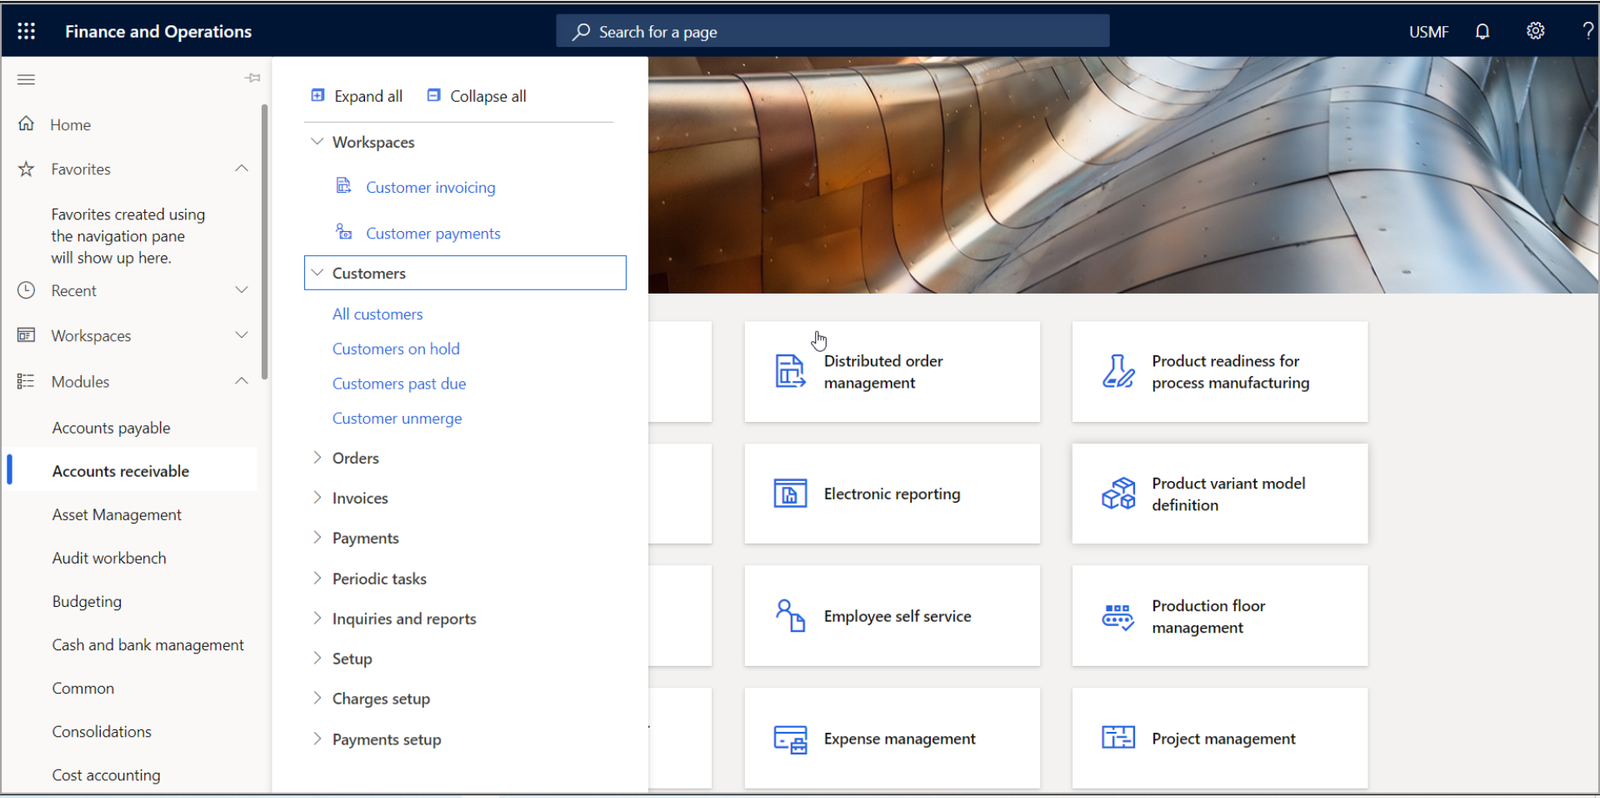The height and width of the screenshot is (798, 1600).
Task: Collapse the Modules section chevron
Action: [241, 380]
